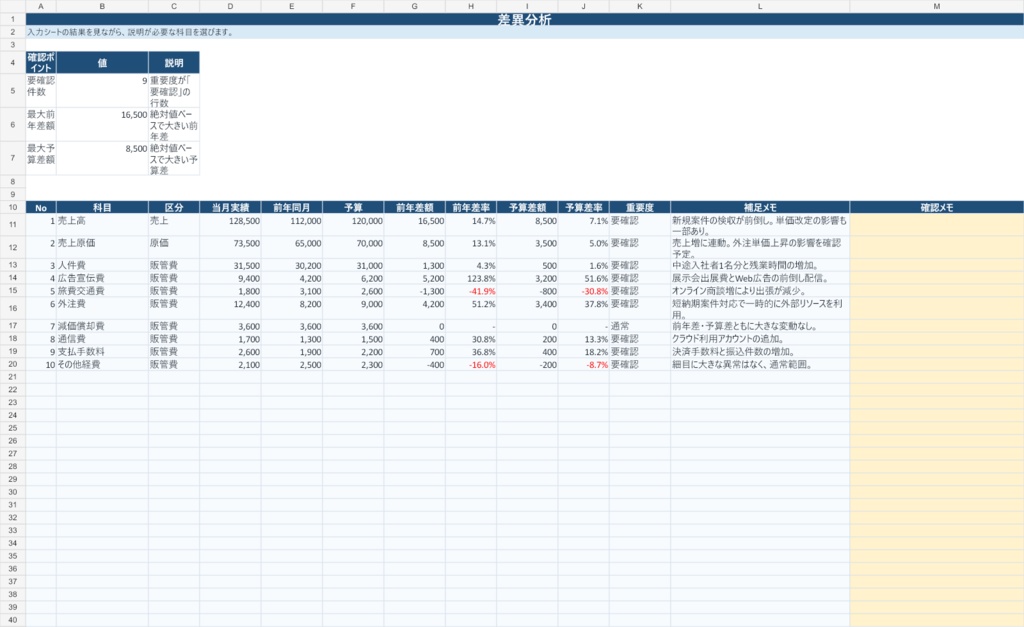Click the その他経費 cell
Screen dimensions: 1024x627
tap(102, 364)
